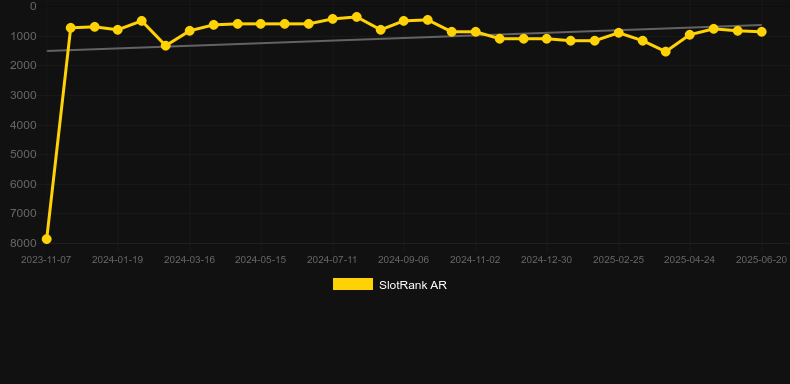
Task: Toggle the SlotRank AR legend entry
Action: point(389,285)
